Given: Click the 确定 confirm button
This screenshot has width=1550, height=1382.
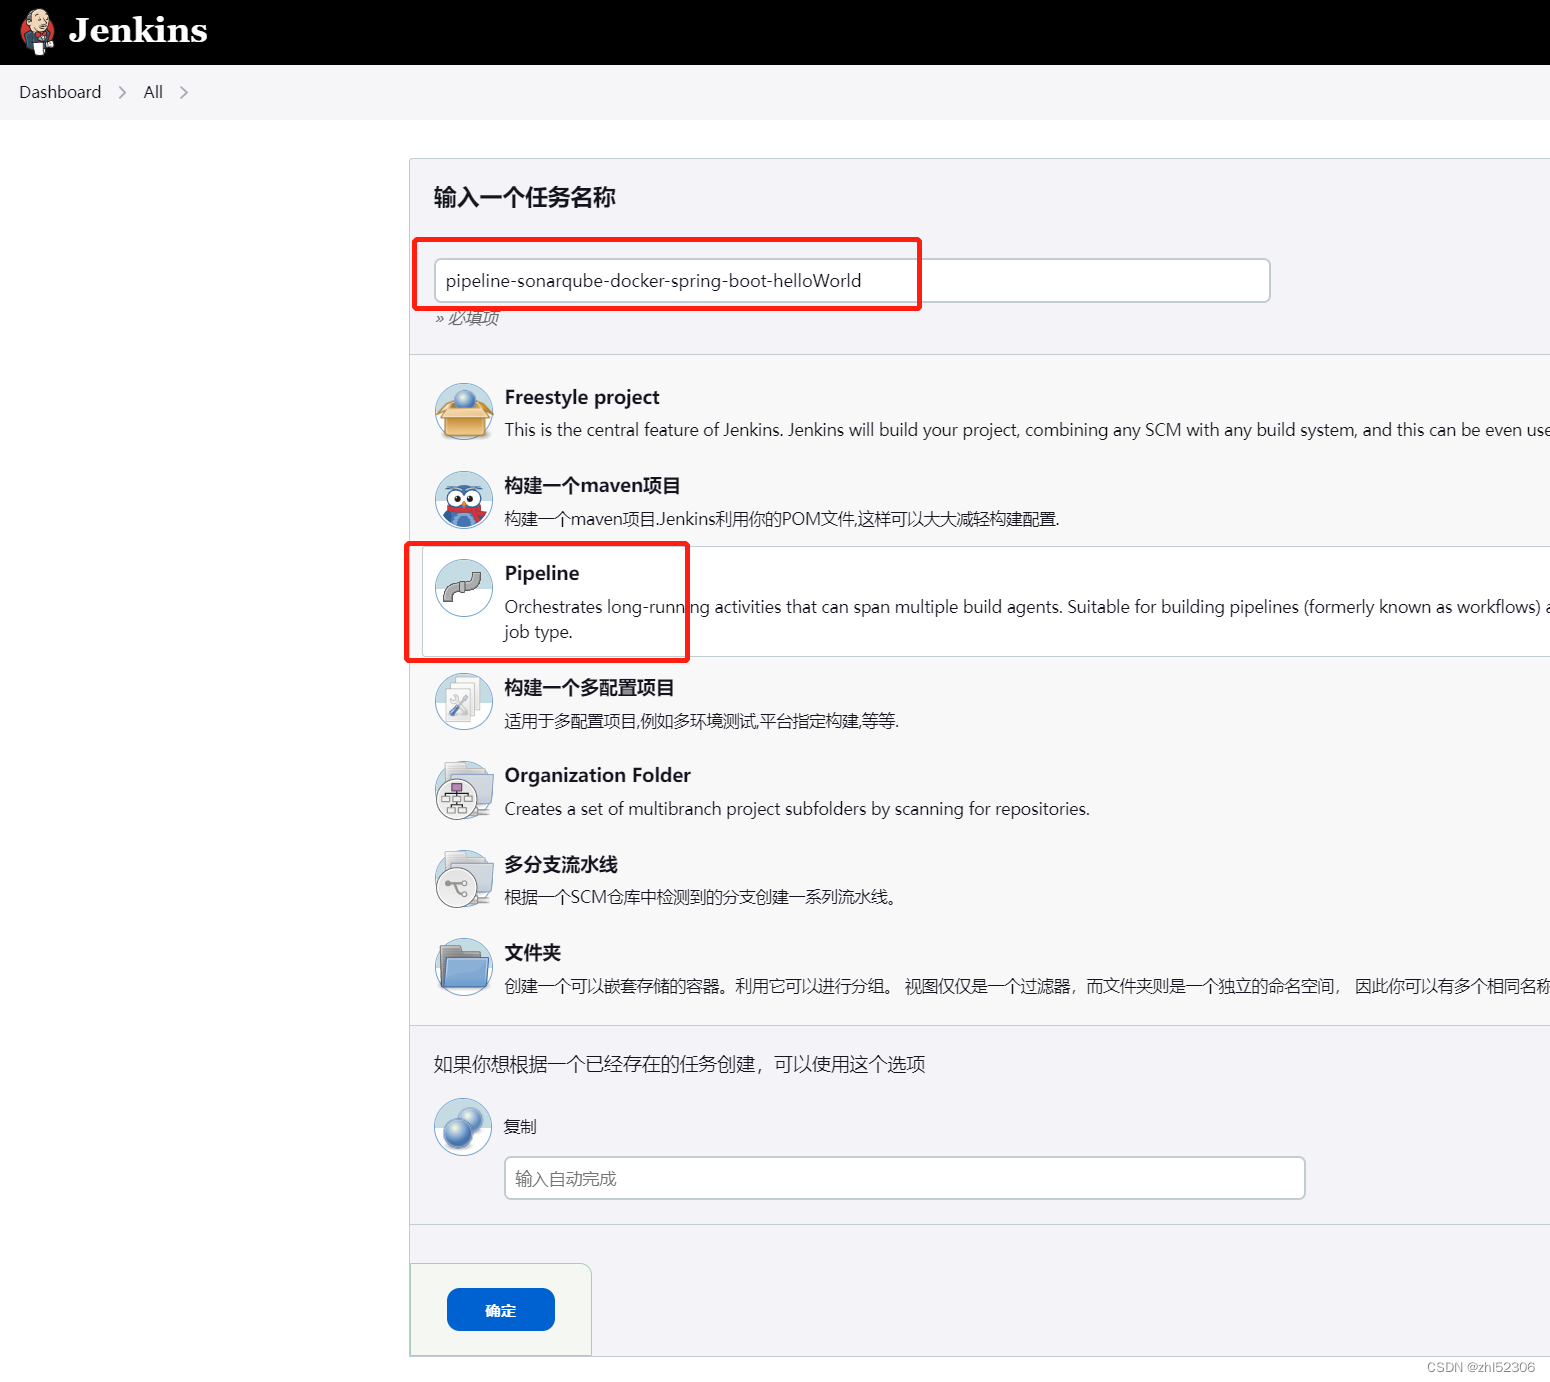Looking at the screenshot, I should click(x=501, y=1310).
